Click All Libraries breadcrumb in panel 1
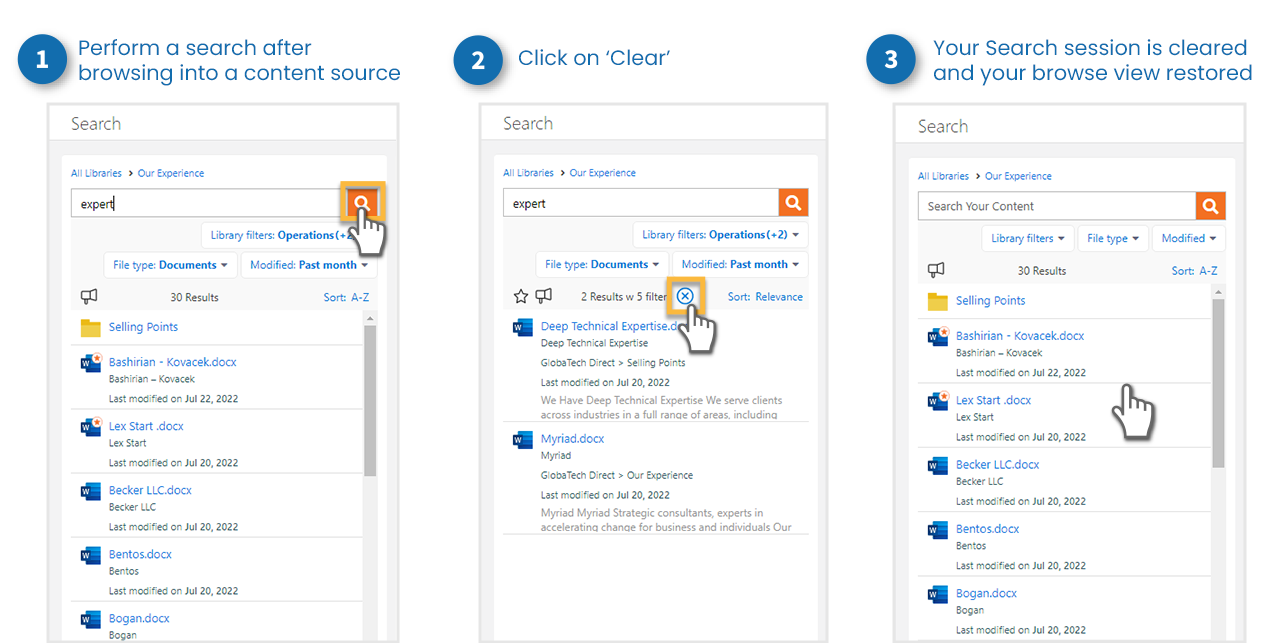The image size is (1288, 643). (96, 173)
